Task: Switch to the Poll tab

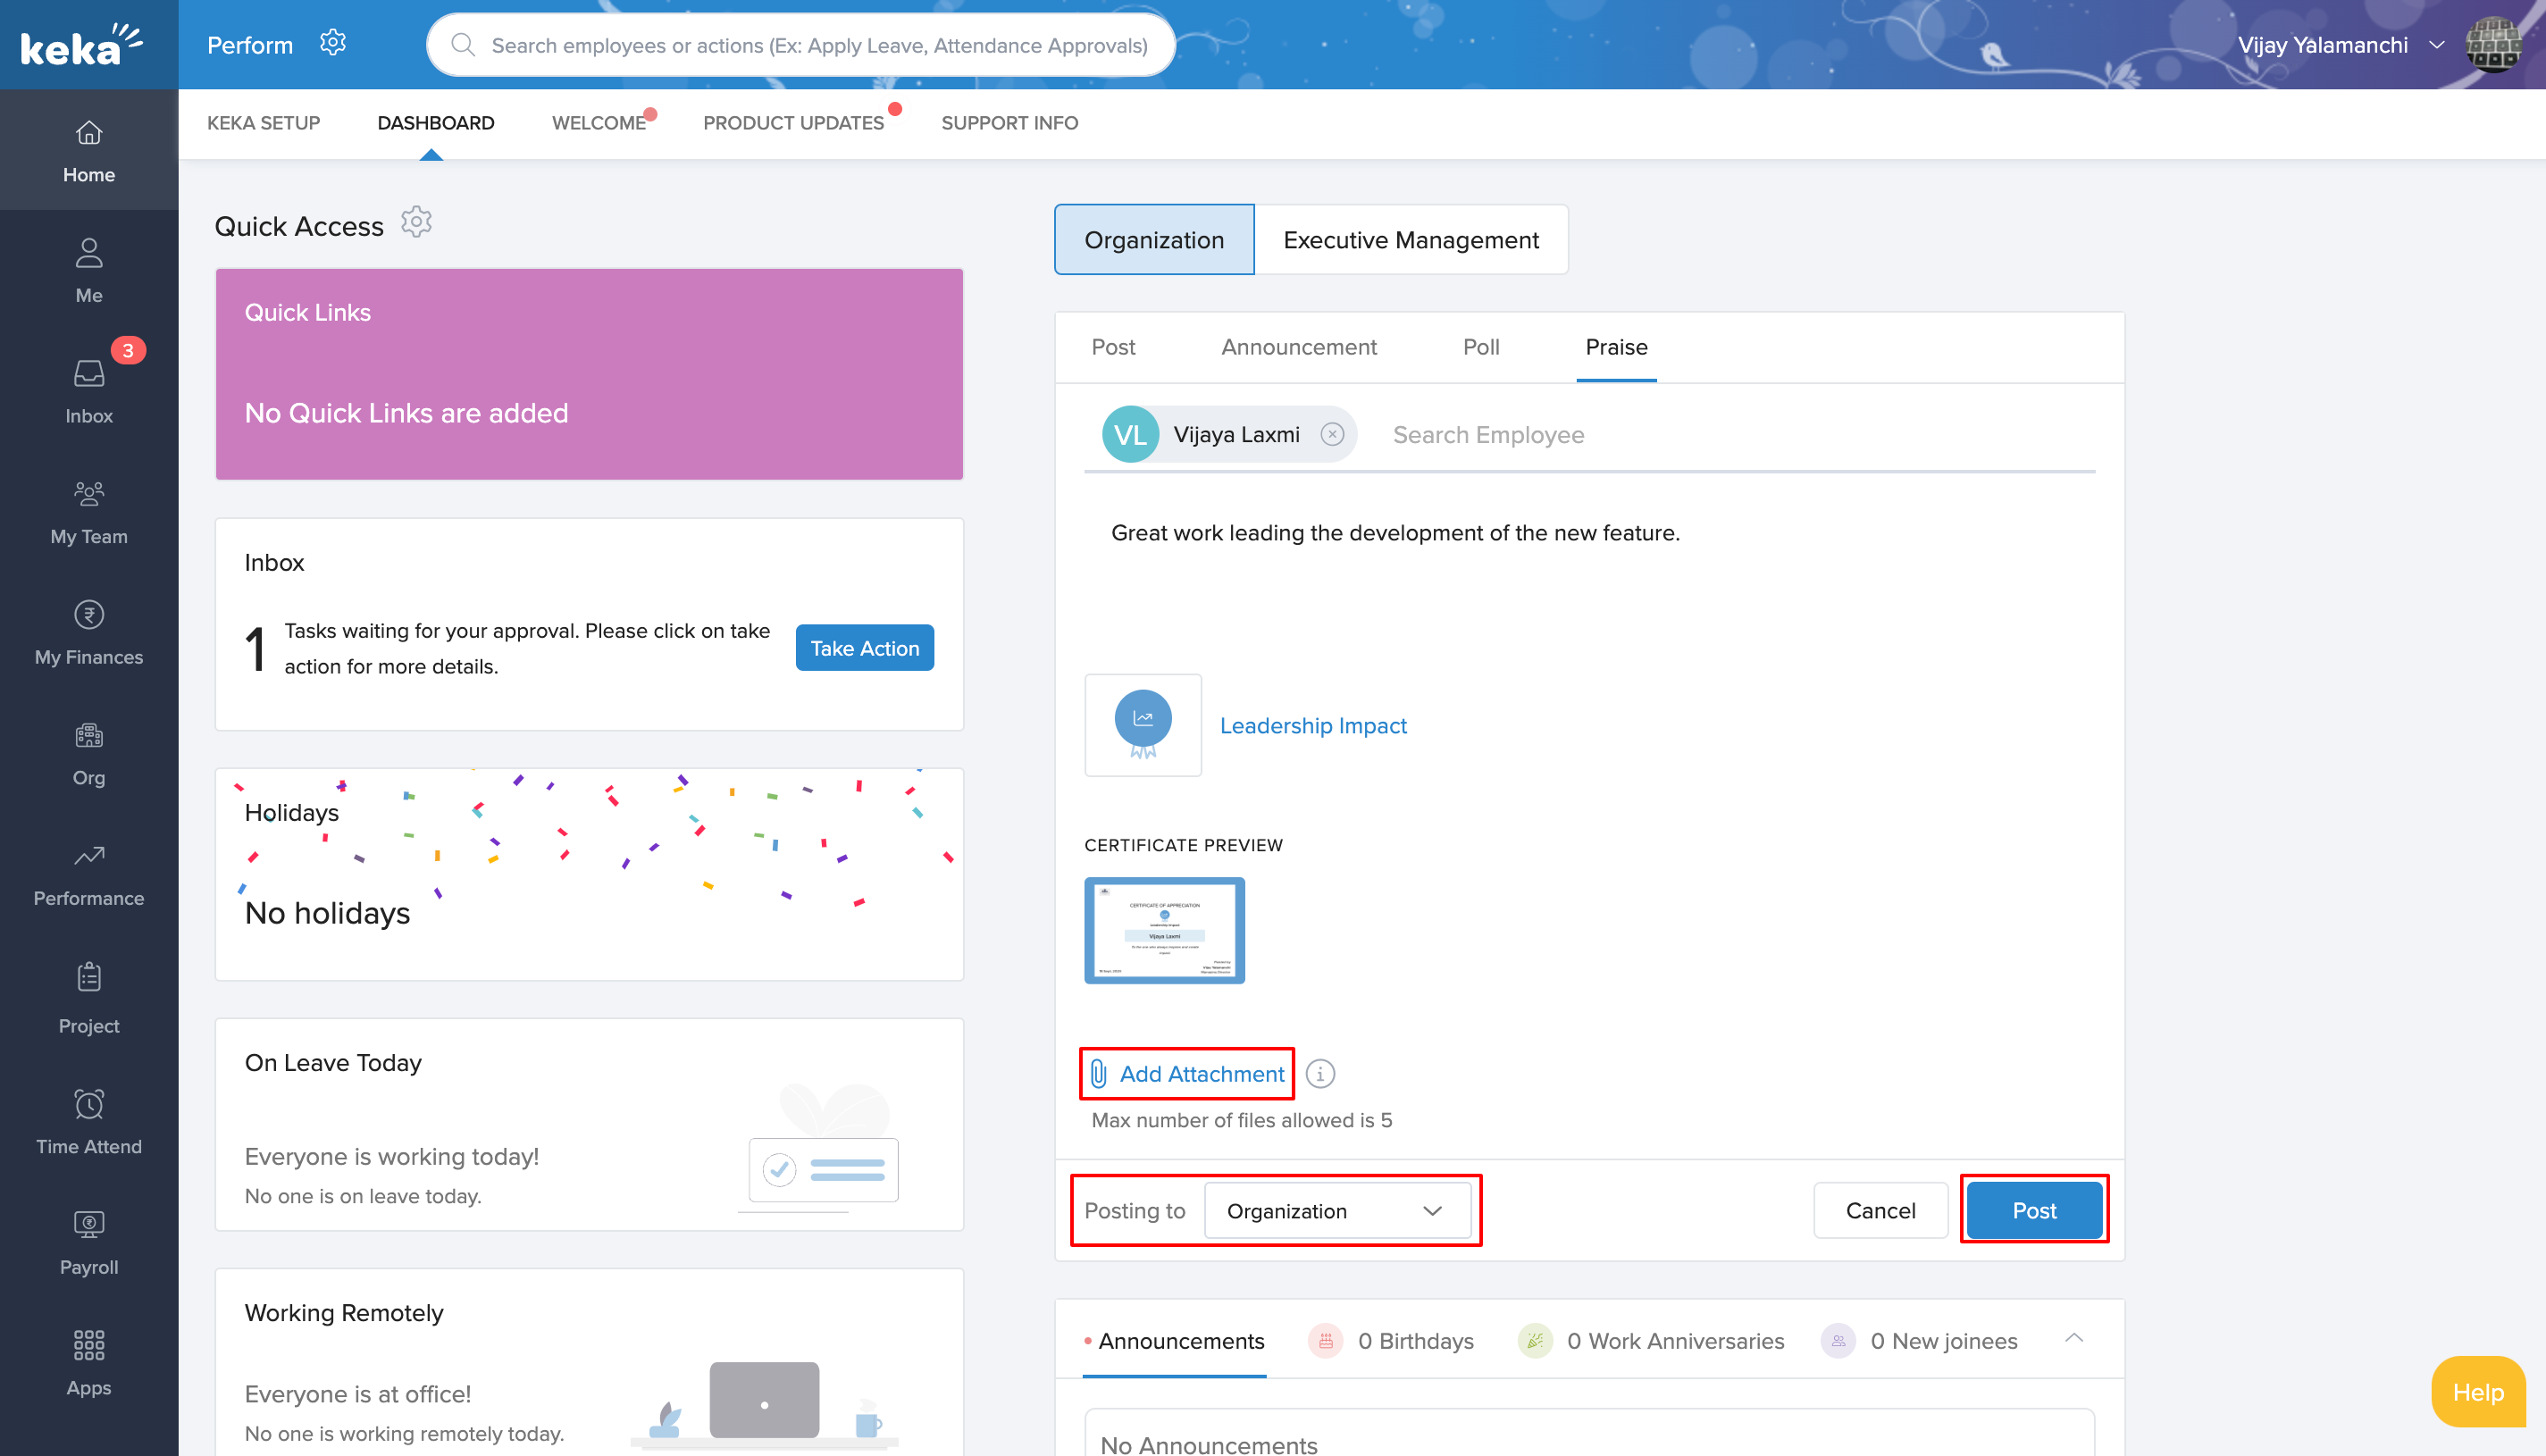Action: [x=1480, y=347]
